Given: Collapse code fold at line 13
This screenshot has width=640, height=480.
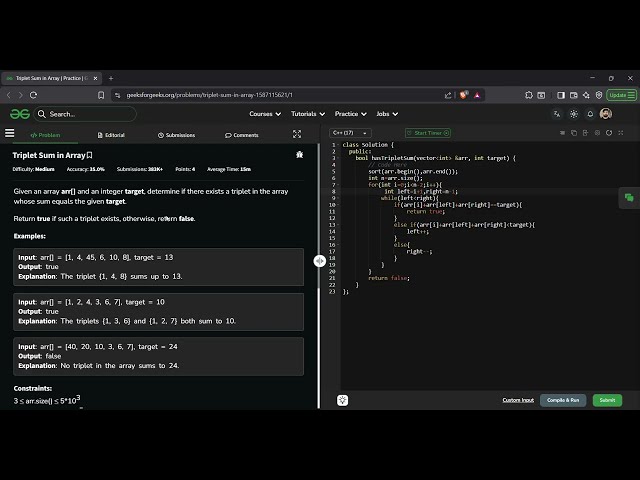Looking at the screenshot, I should point(338,225).
